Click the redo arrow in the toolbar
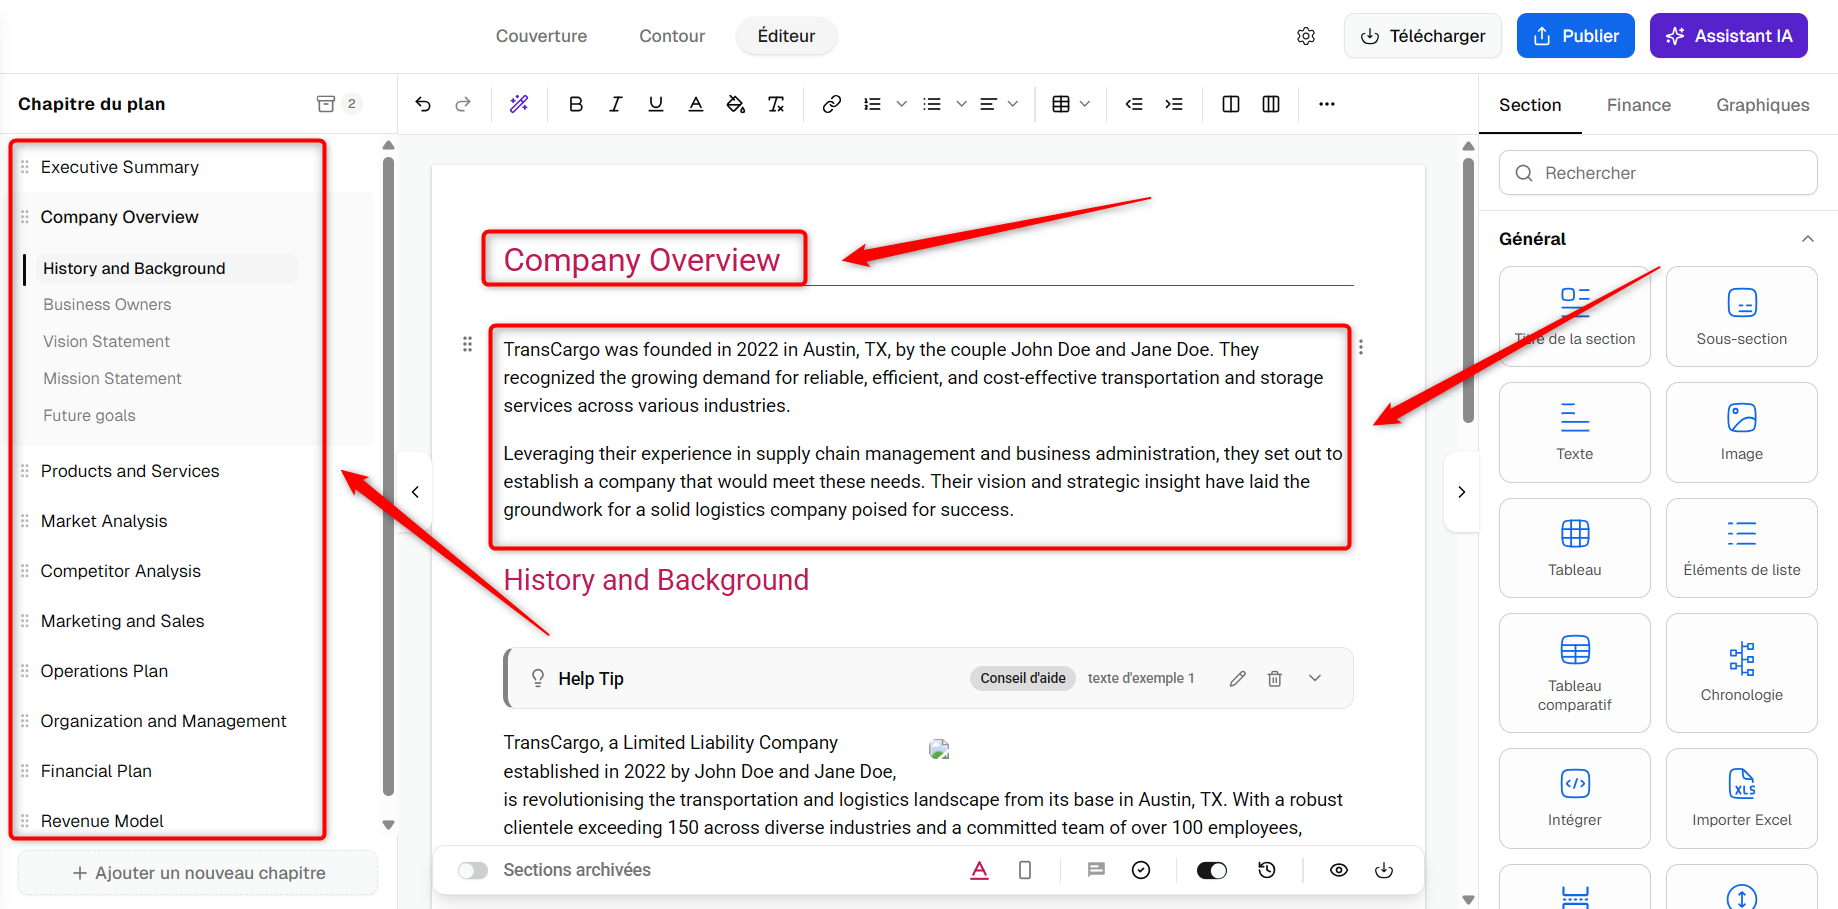1838x909 pixels. point(463,104)
